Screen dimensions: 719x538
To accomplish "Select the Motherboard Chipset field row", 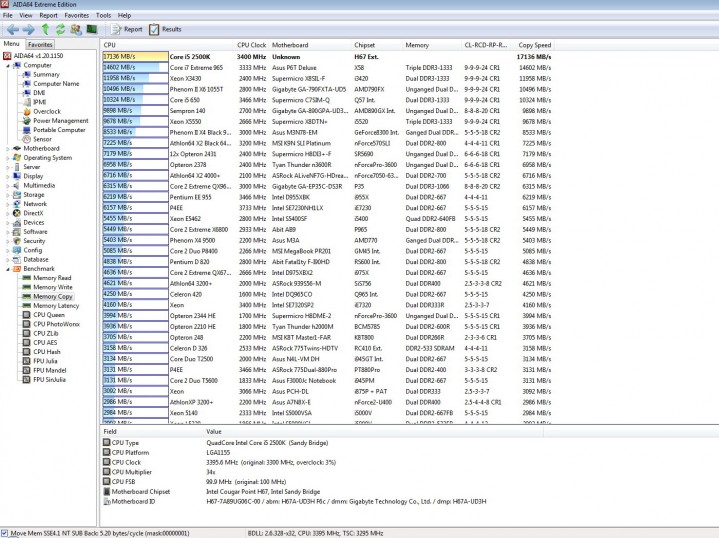I will 321,492.
